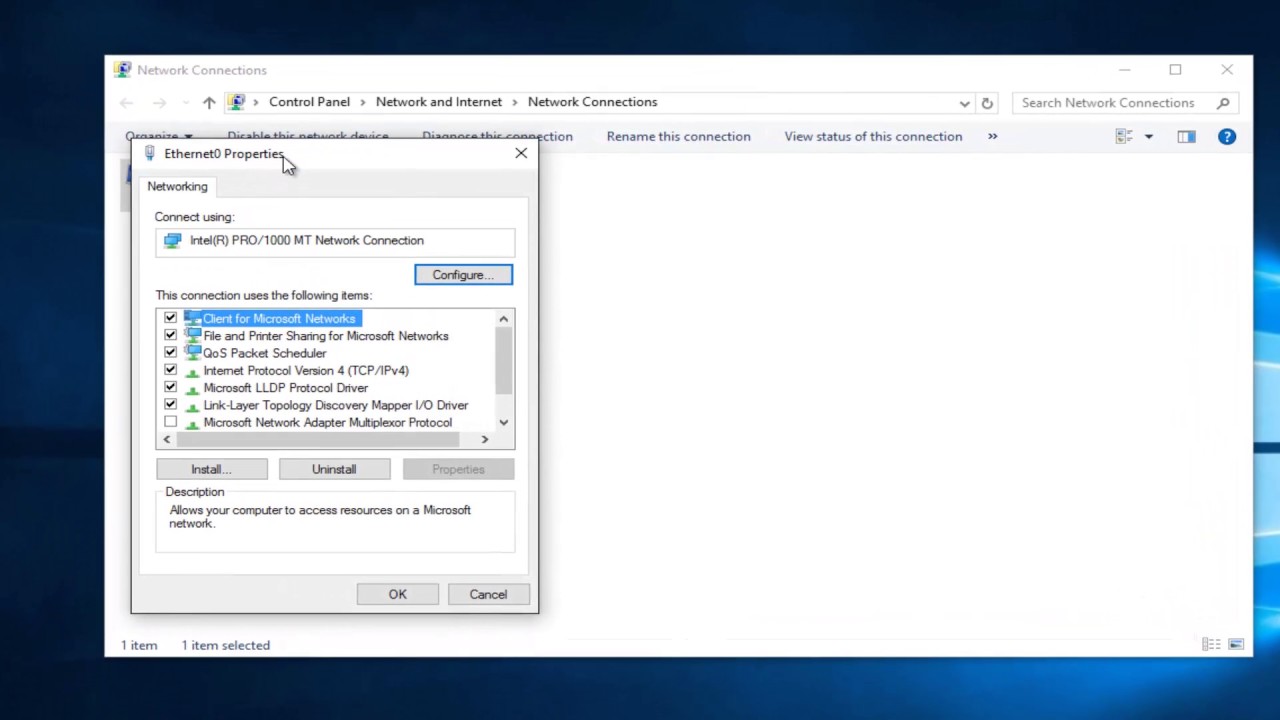Select QoS Packet Scheduler item text
Image resolution: width=1280 pixels, height=720 pixels.
(x=265, y=353)
